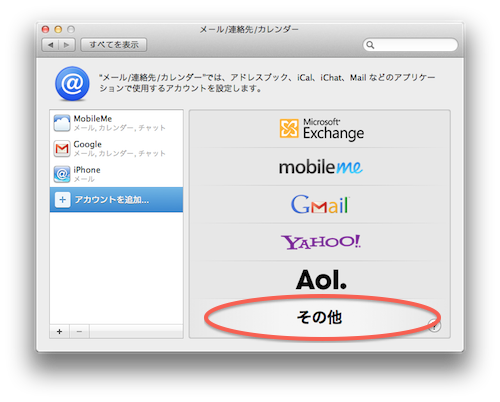Click the plus icon beside アカウントを追加

tap(62, 200)
